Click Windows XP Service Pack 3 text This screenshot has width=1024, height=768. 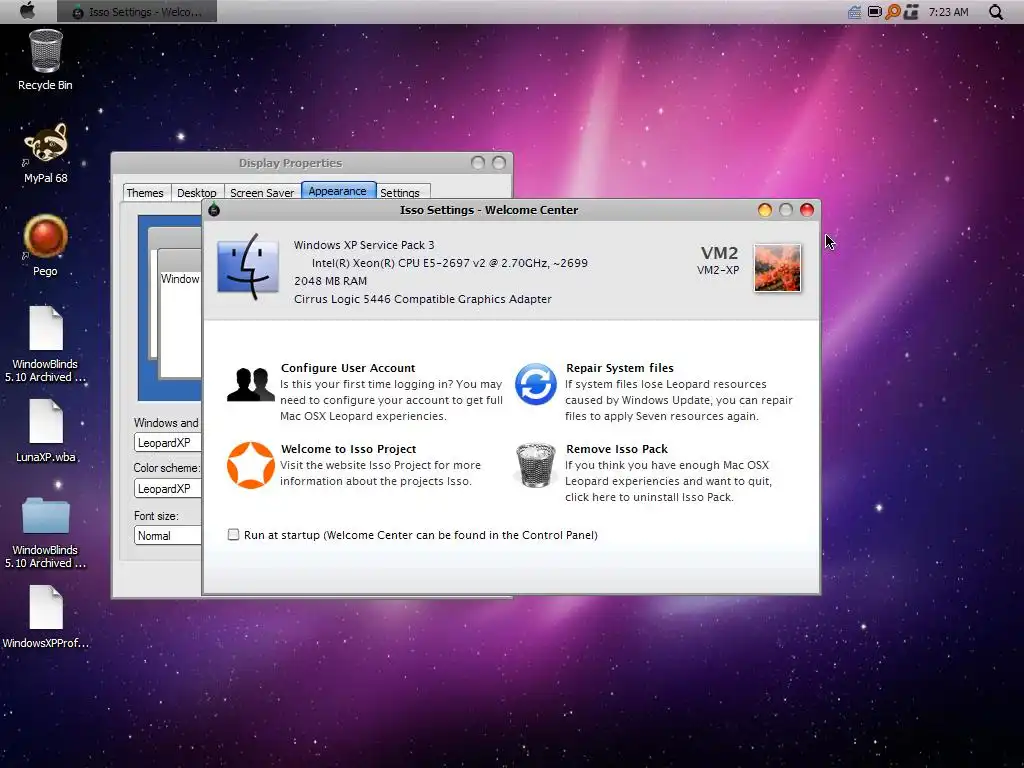(x=364, y=245)
